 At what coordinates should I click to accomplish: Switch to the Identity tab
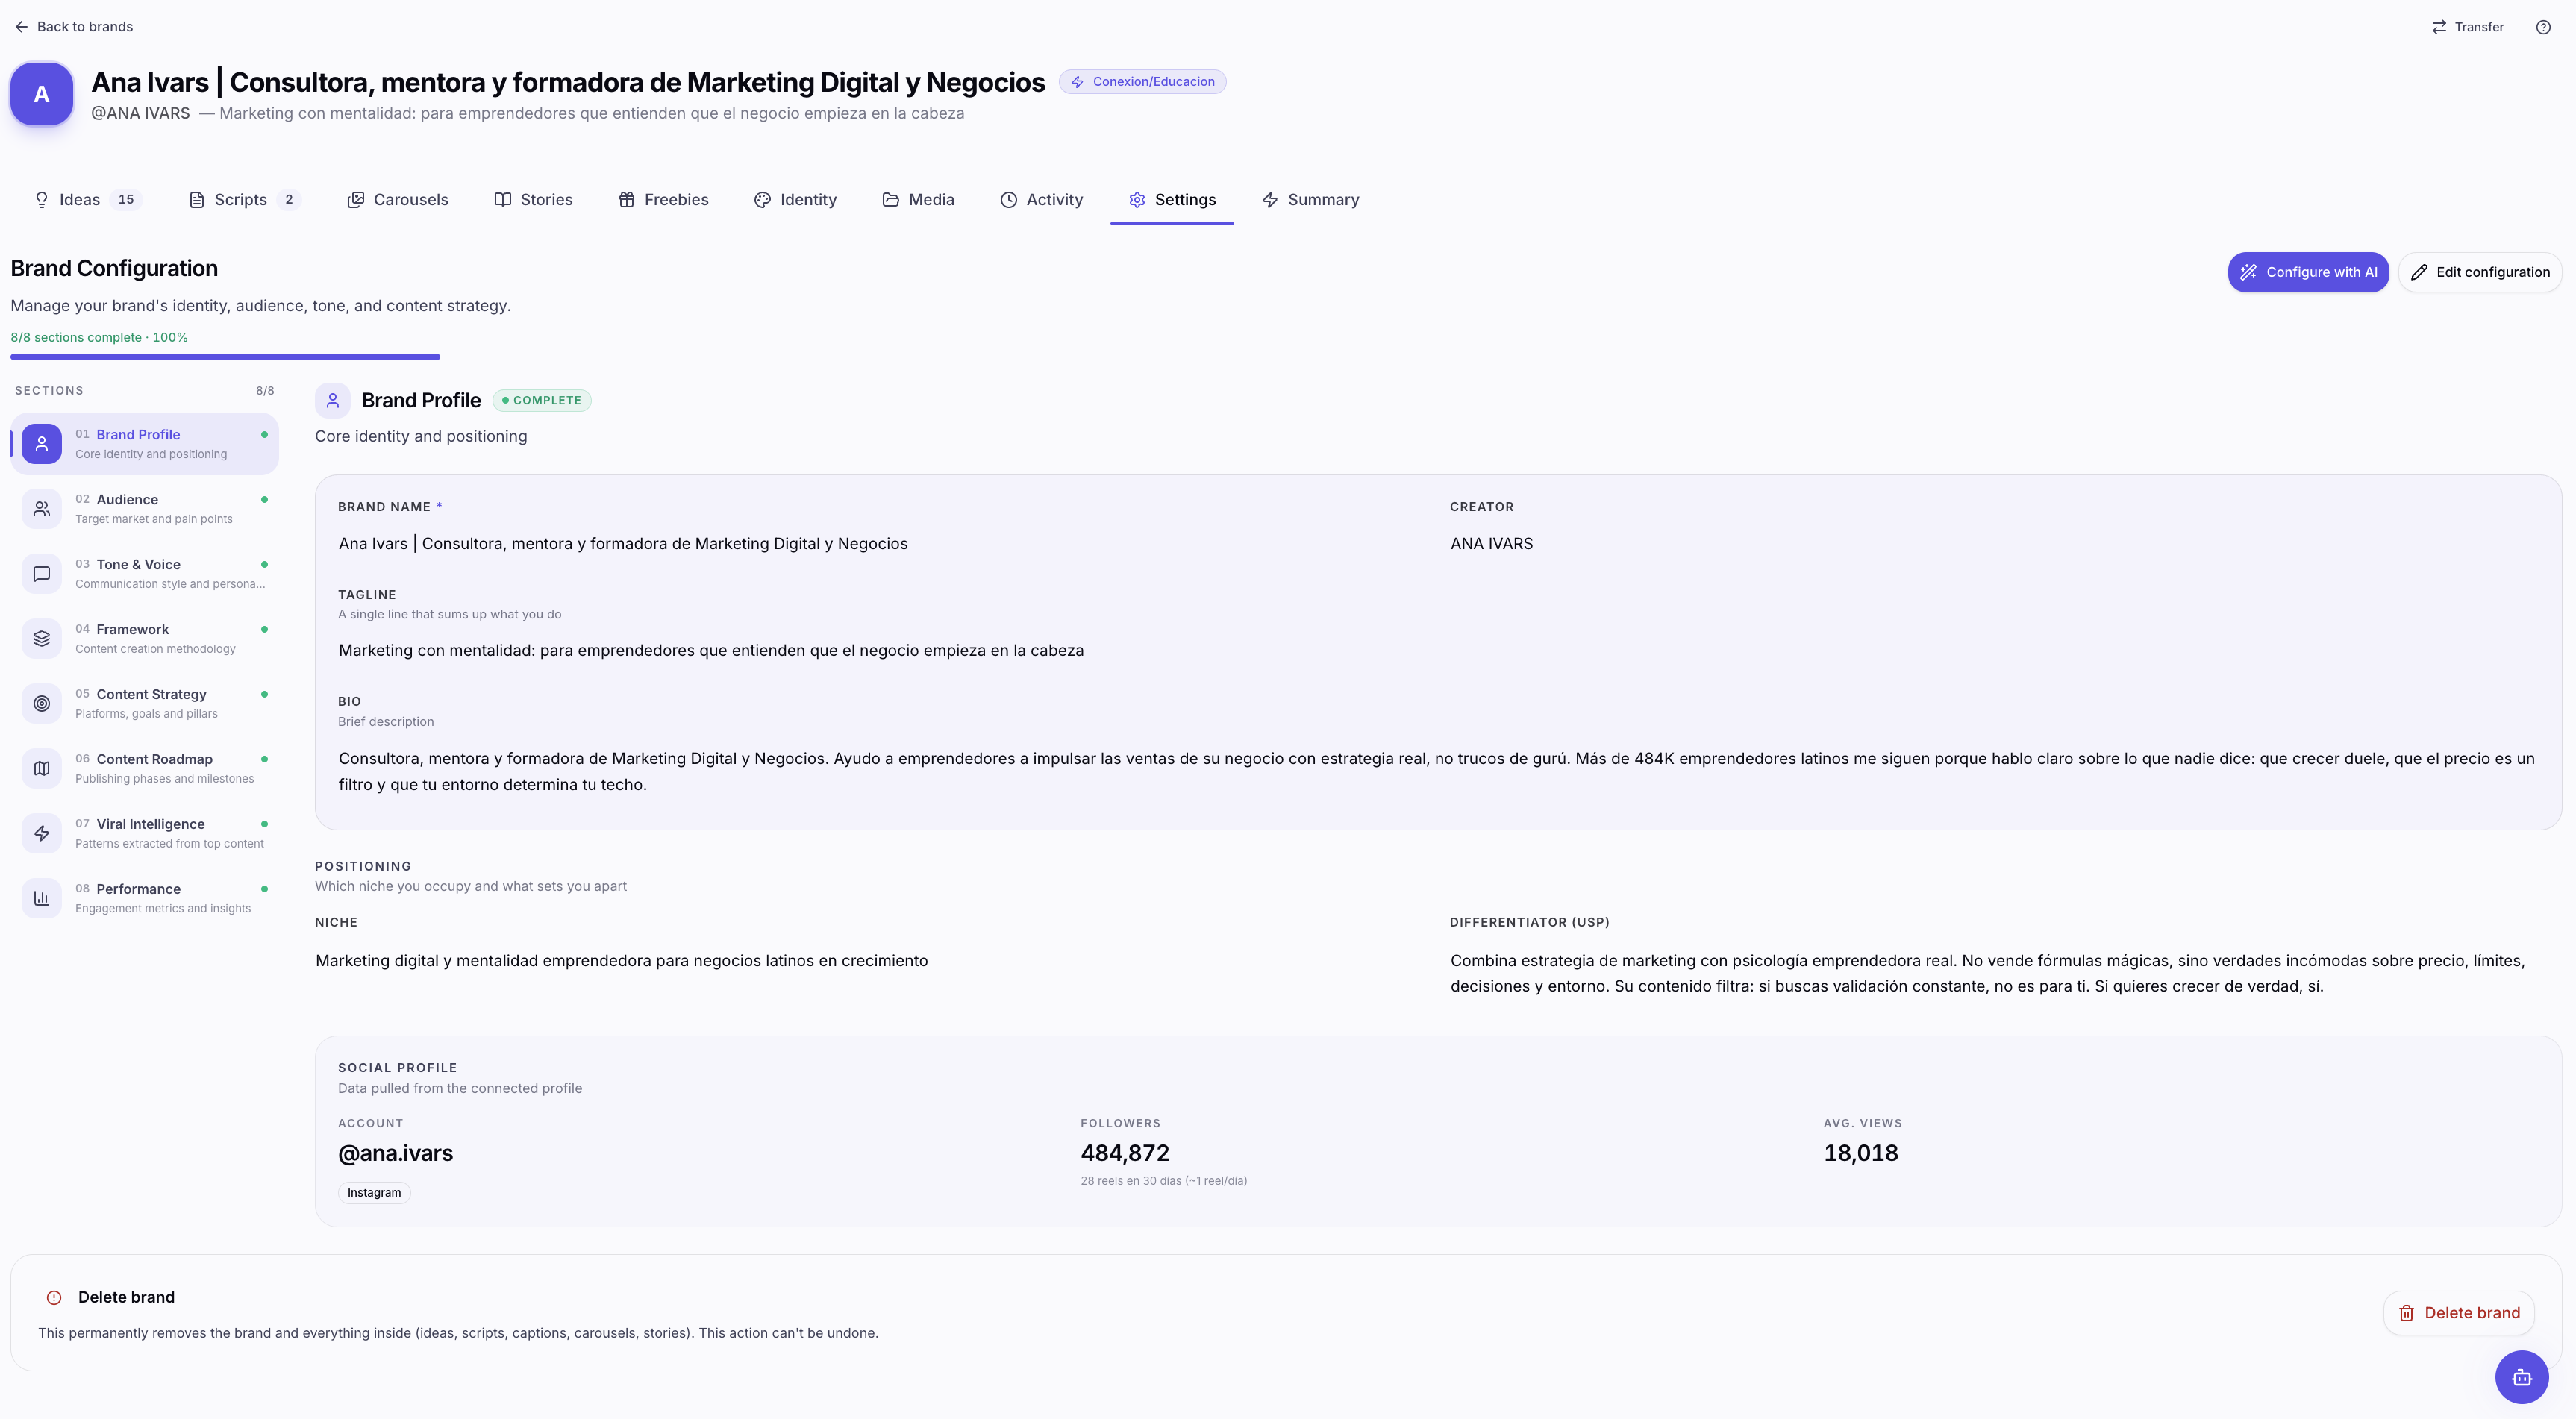(796, 200)
